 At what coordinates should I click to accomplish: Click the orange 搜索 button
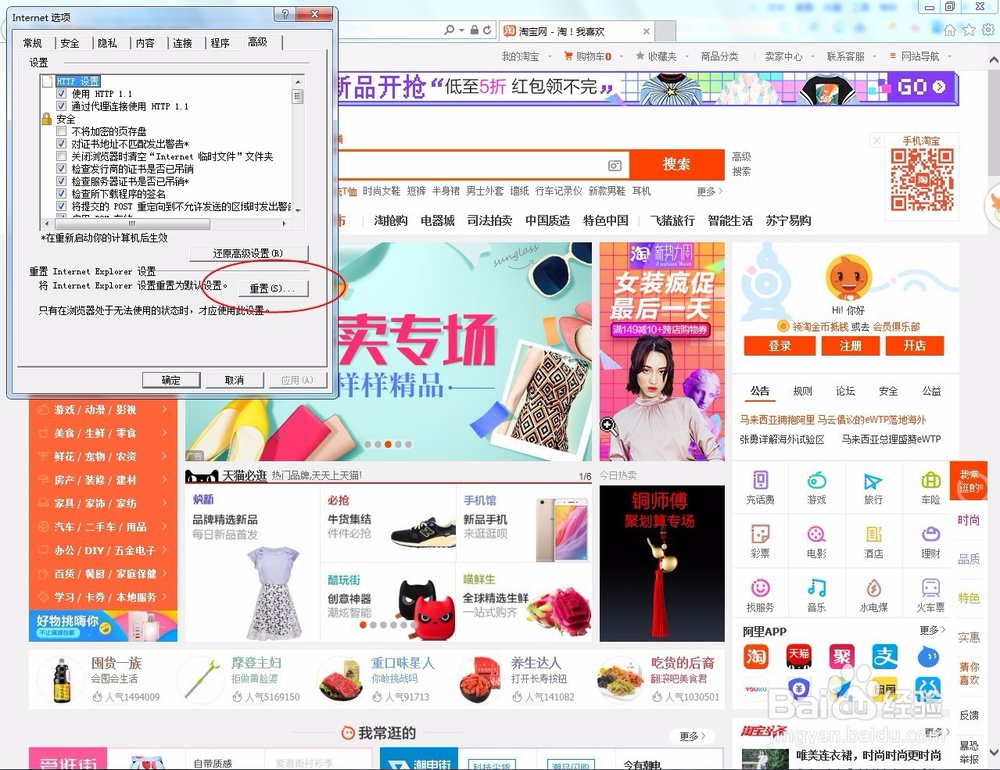click(677, 165)
